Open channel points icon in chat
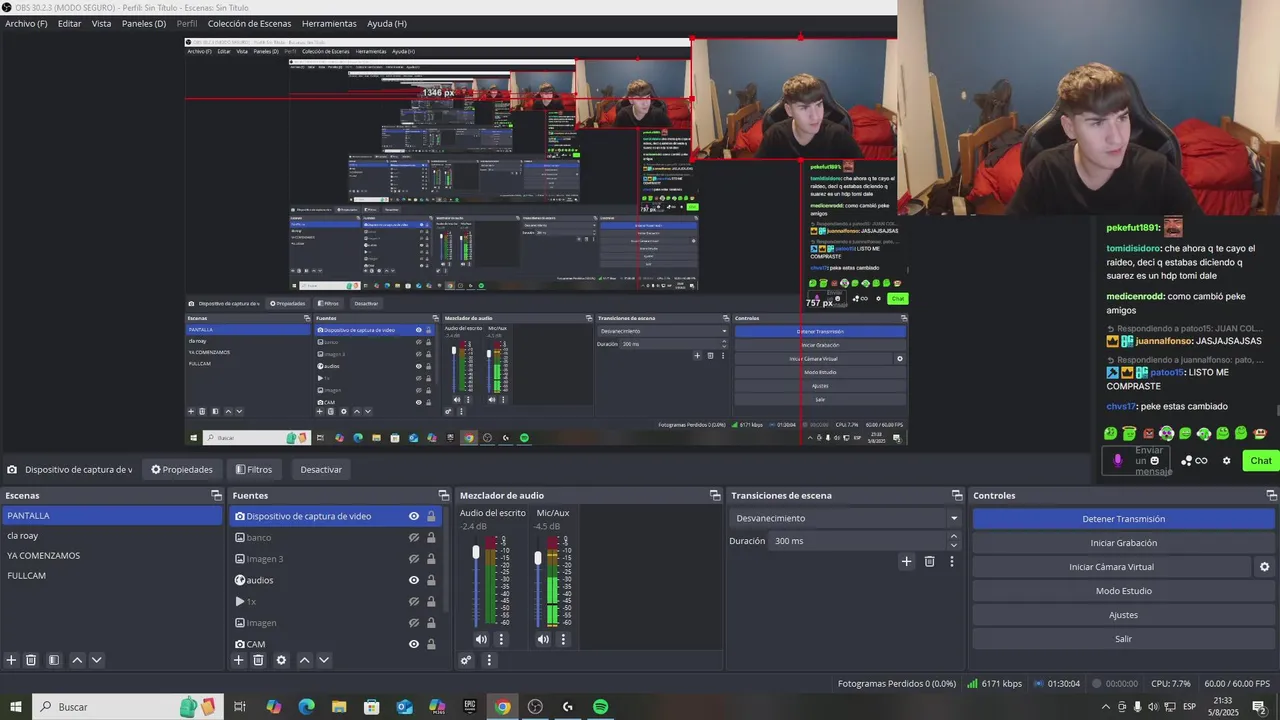Screen dimensions: 1280x720 click(1186, 461)
